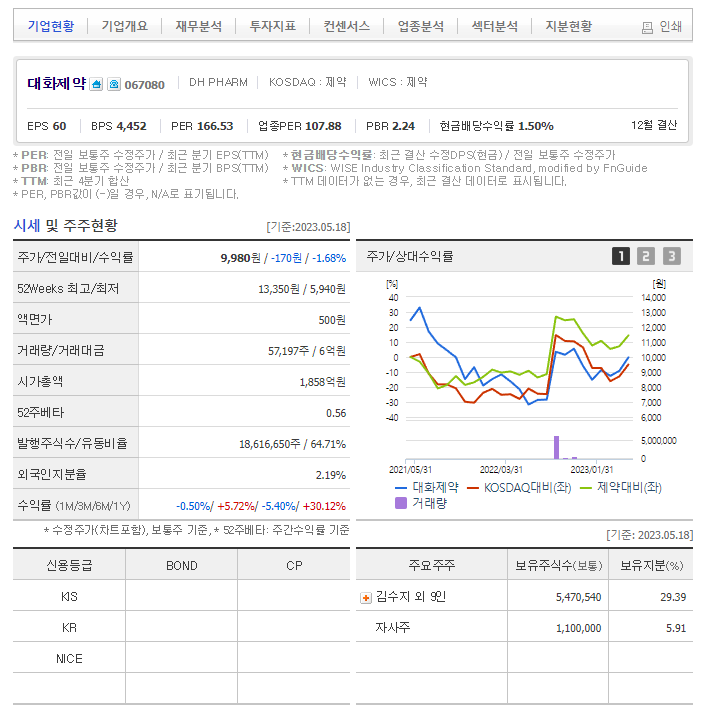
Task: Open the 업종분석 tab
Action: pos(421,26)
